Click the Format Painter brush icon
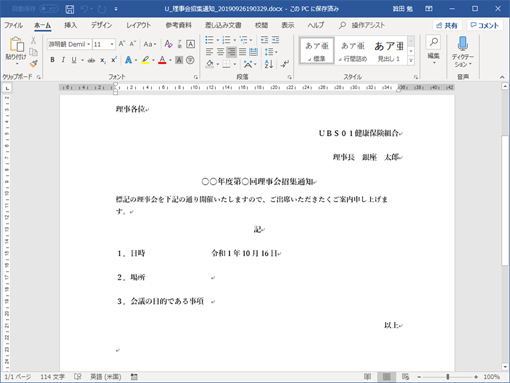 pos(33,63)
